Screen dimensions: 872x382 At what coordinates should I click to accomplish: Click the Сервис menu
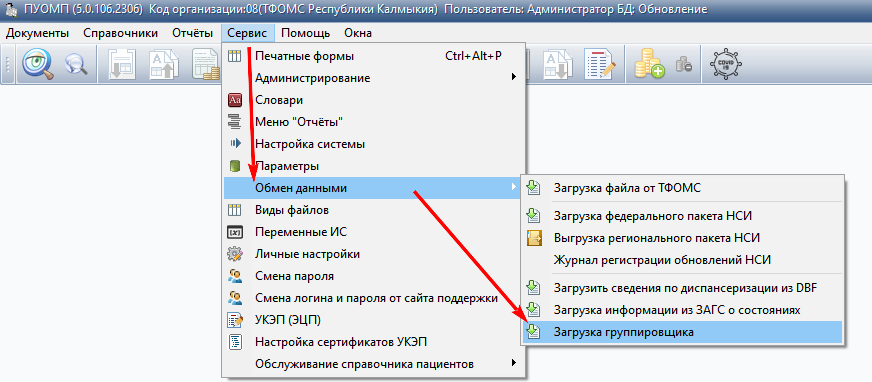point(247,33)
